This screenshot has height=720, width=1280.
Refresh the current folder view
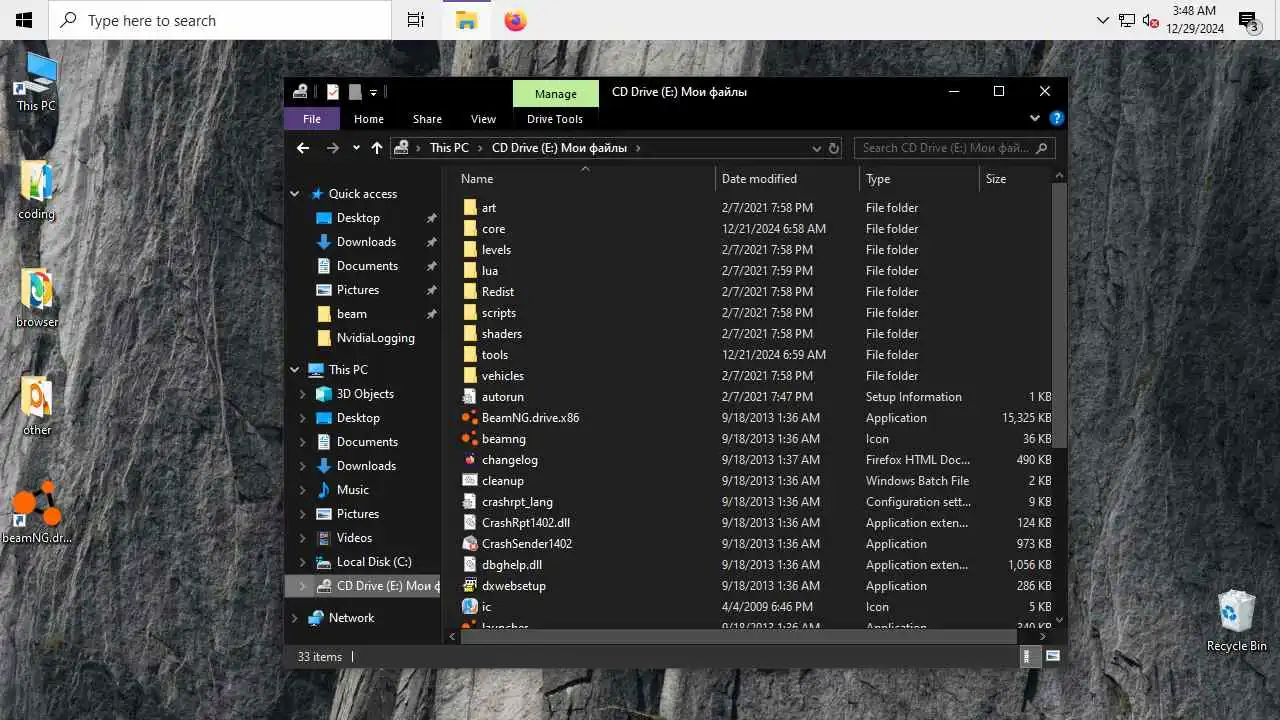coord(834,148)
